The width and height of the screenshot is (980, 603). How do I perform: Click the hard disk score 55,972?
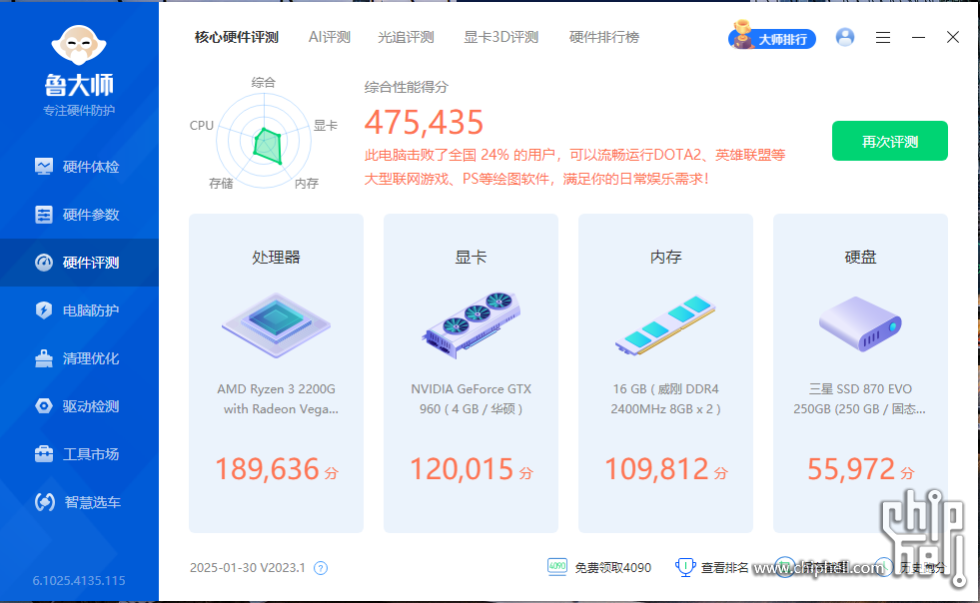point(851,469)
